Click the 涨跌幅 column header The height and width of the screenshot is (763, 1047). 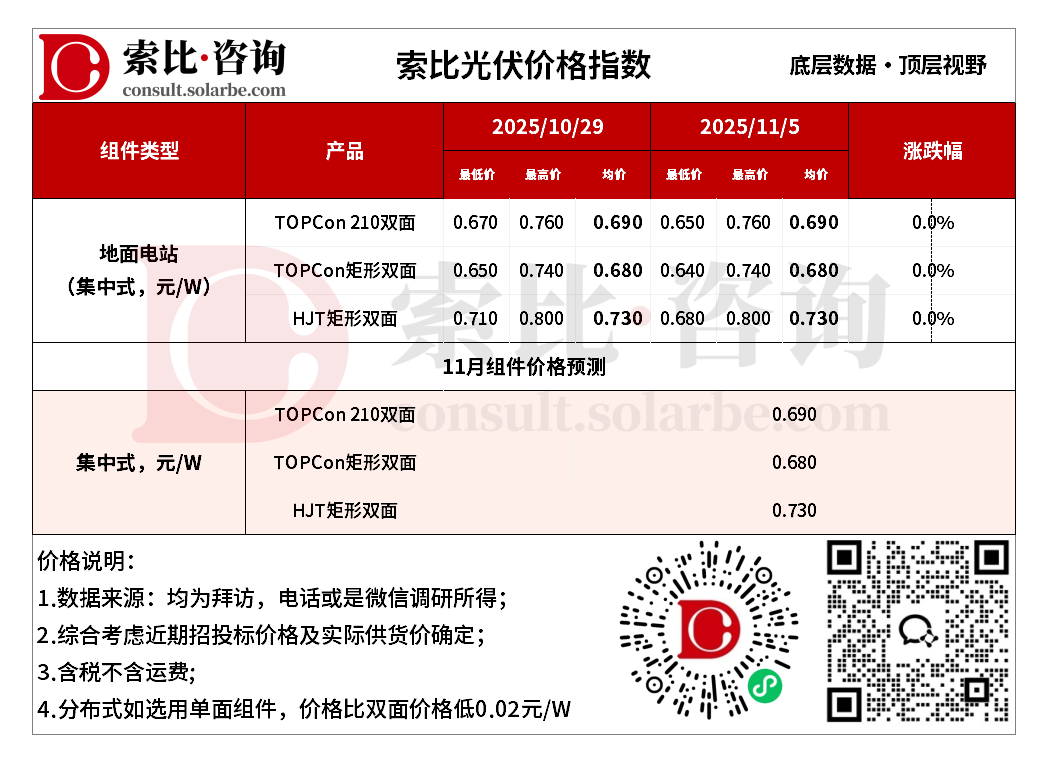point(931,151)
